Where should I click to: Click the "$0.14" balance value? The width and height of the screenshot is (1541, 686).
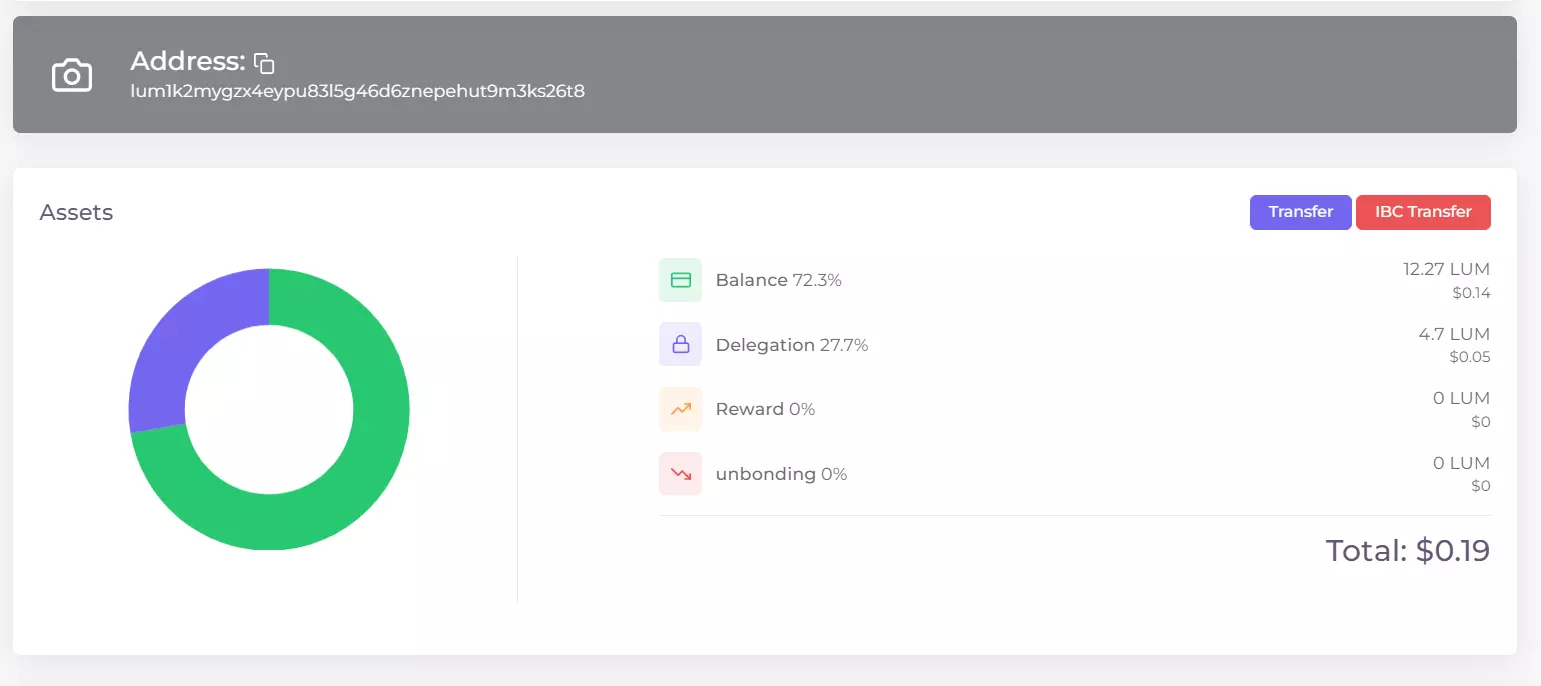point(1471,293)
